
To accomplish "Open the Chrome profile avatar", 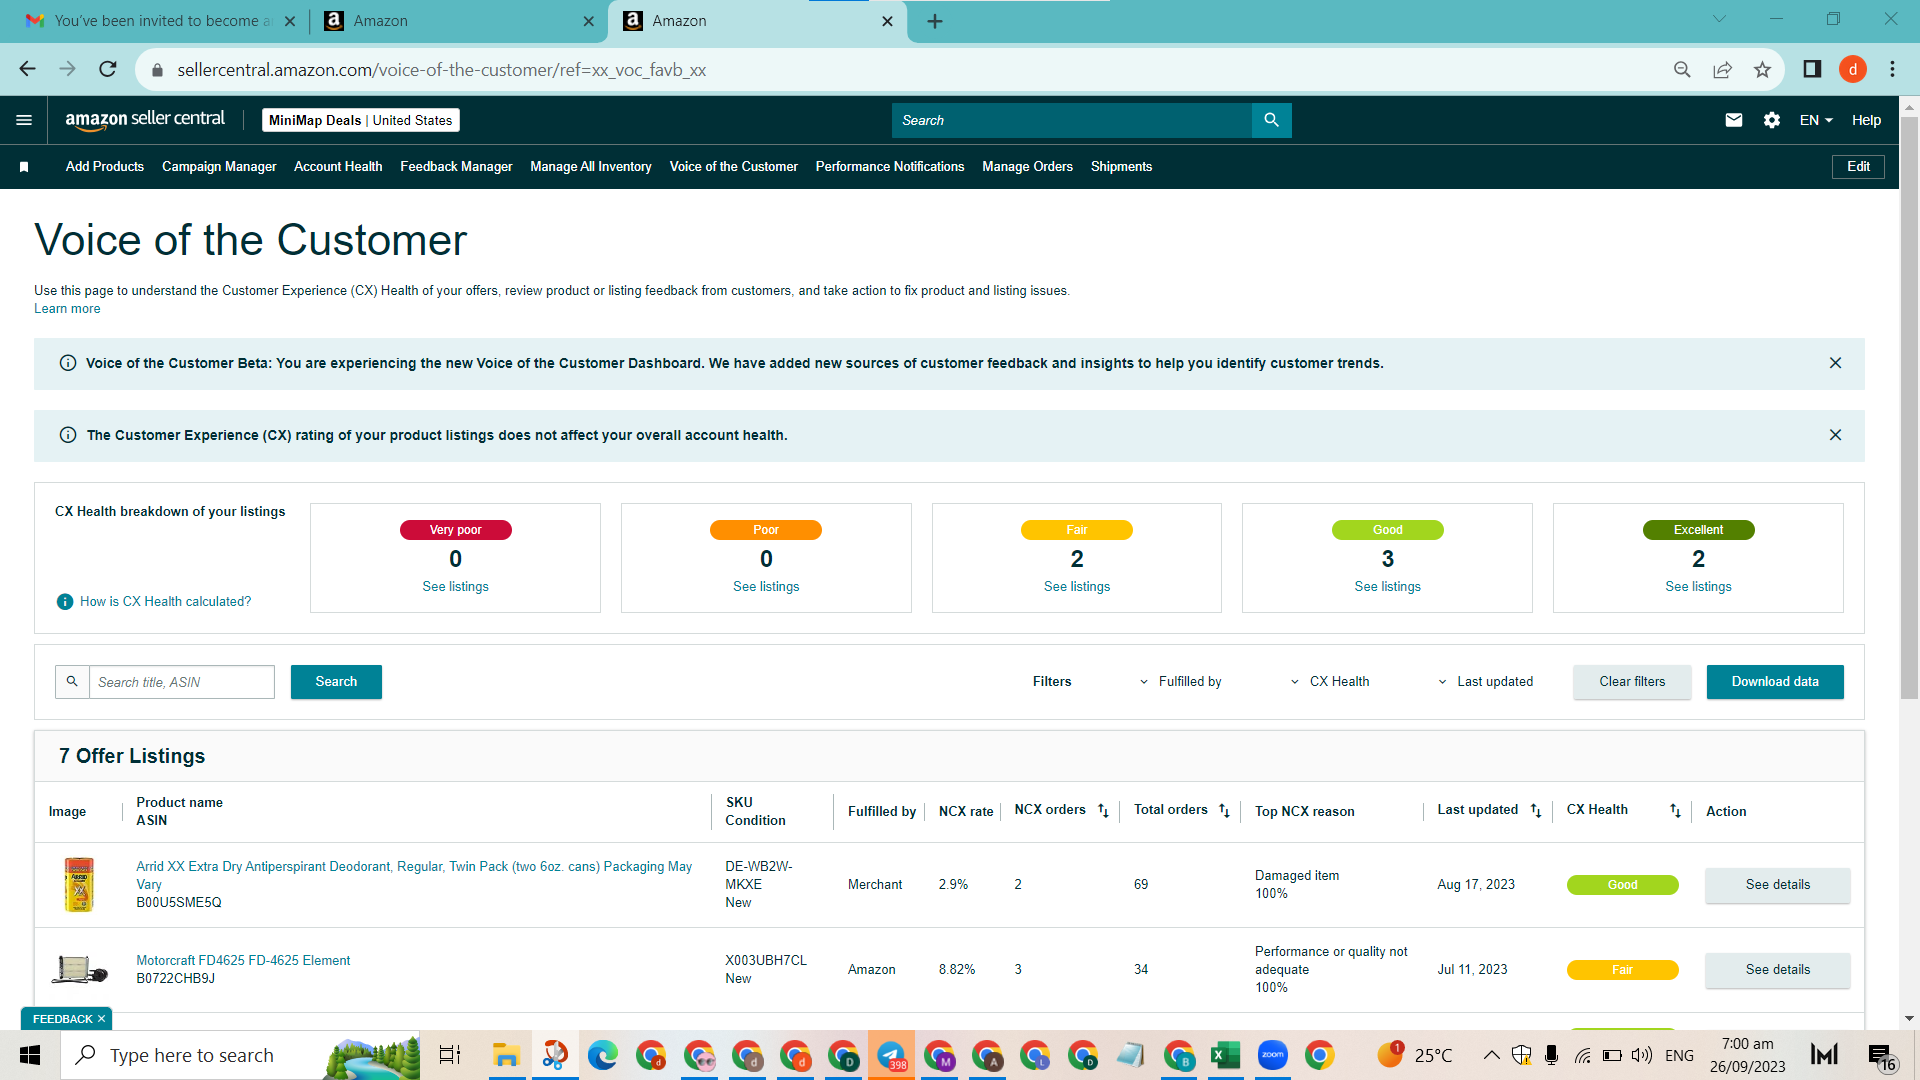I will 1853,69.
